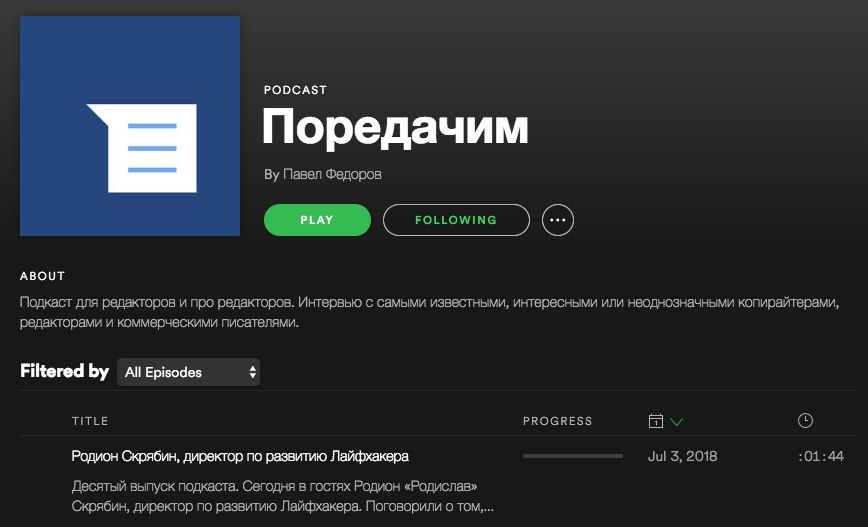Image resolution: width=868 pixels, height=527 pixels.
Task: Open episode Родион Скрябин, директор по развитию Лайфхакера
Action: 240,456
